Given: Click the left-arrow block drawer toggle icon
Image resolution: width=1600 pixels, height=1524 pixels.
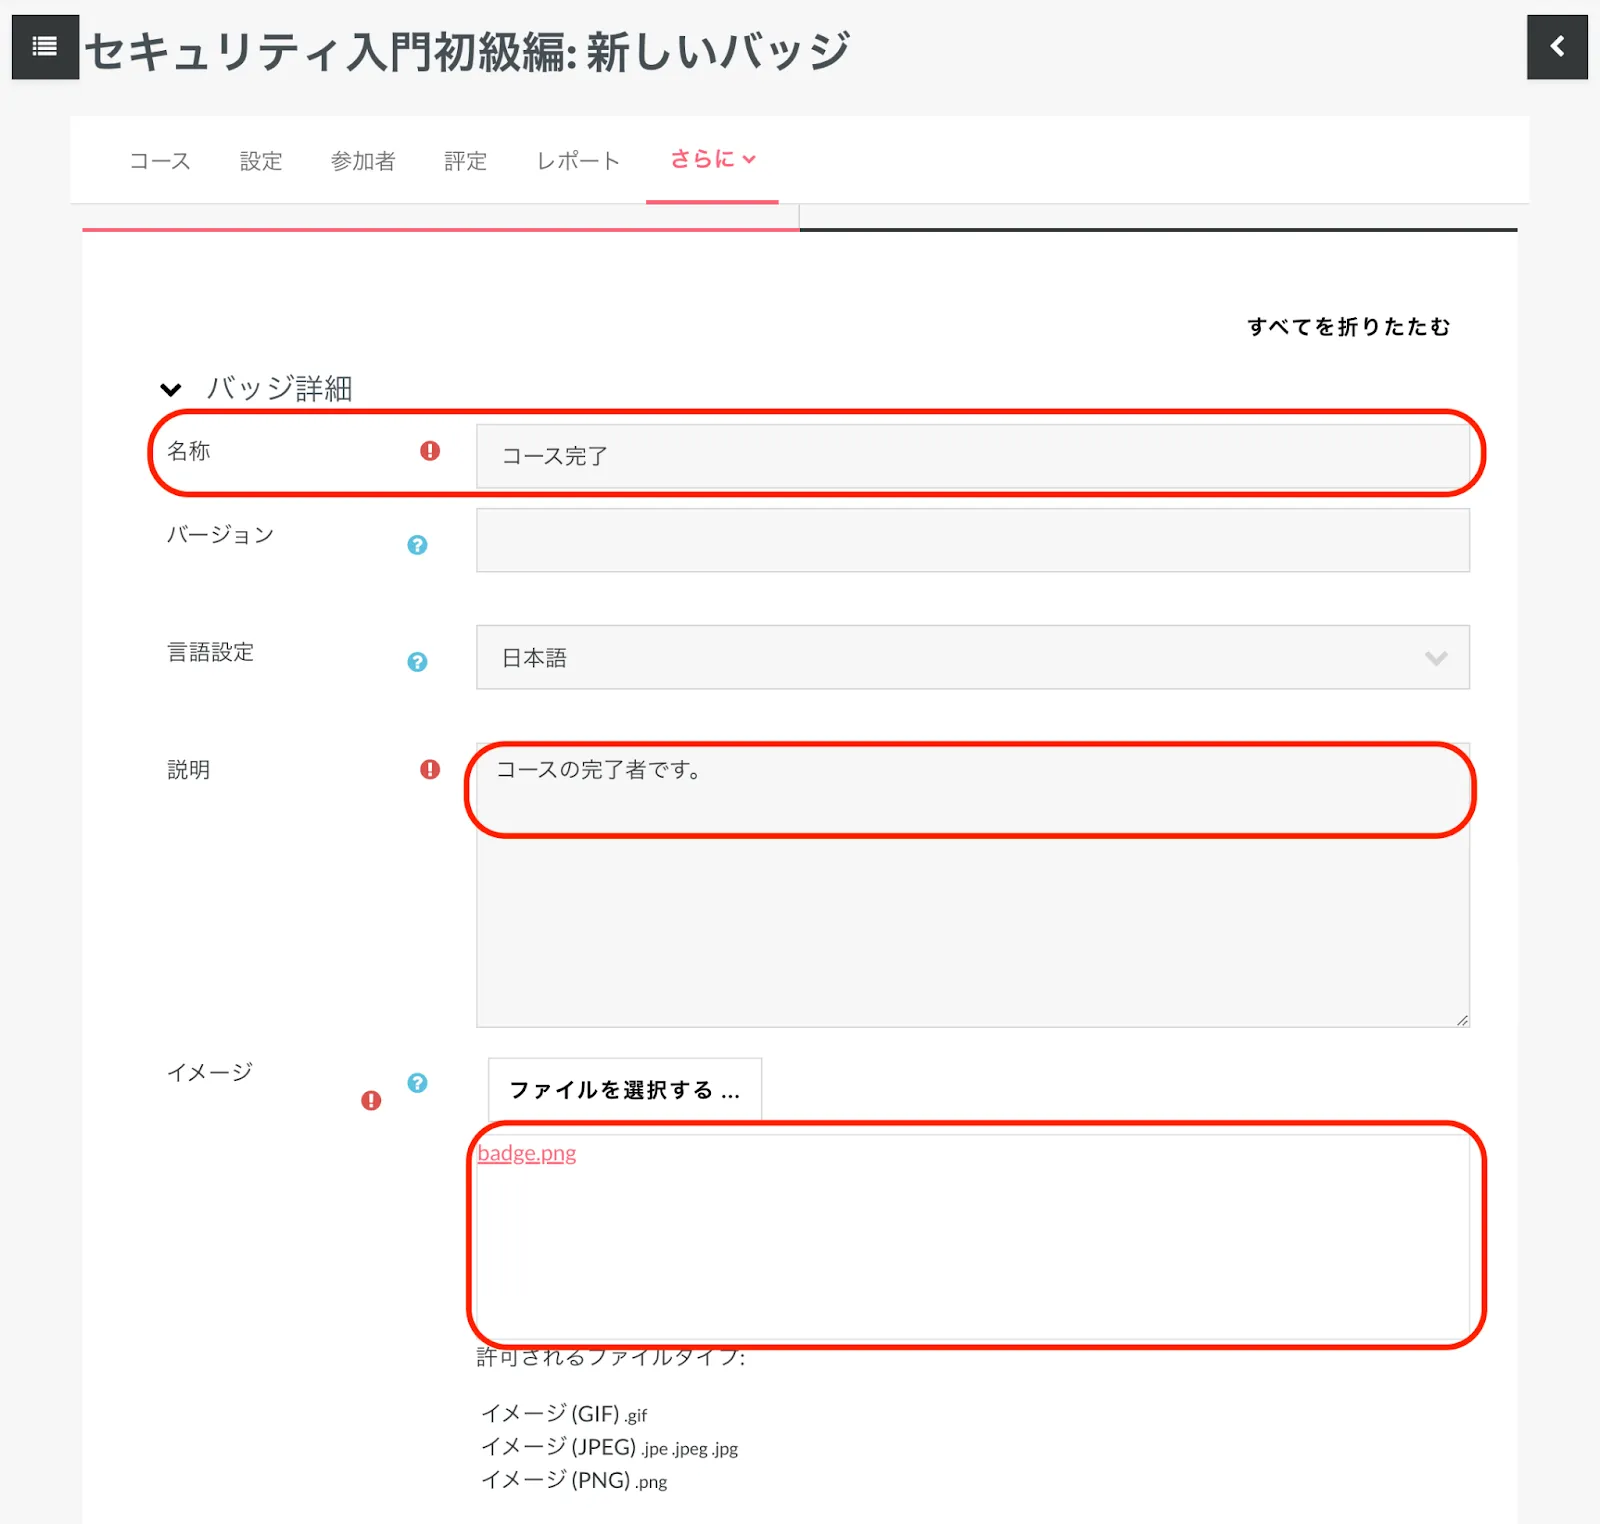Looking at the screenshot, I should tap(1556, 46).
